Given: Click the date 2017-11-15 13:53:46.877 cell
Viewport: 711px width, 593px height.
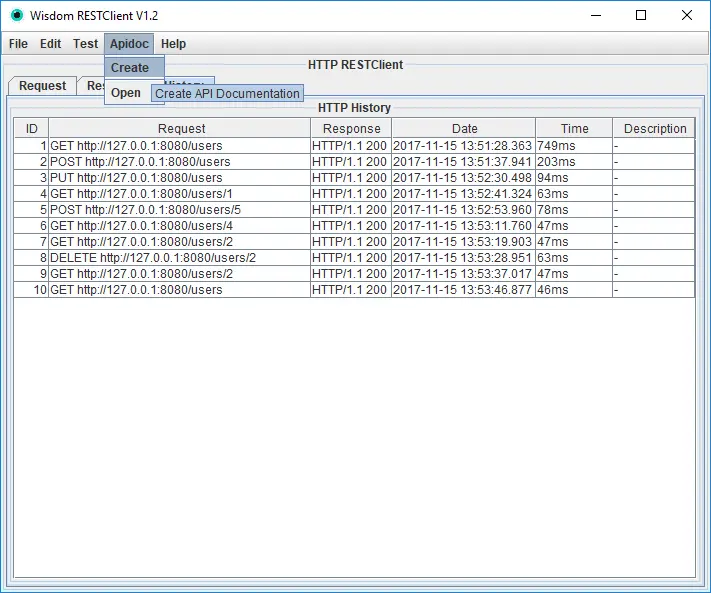Looking at the screenshot, I should (x=463, y=290).
